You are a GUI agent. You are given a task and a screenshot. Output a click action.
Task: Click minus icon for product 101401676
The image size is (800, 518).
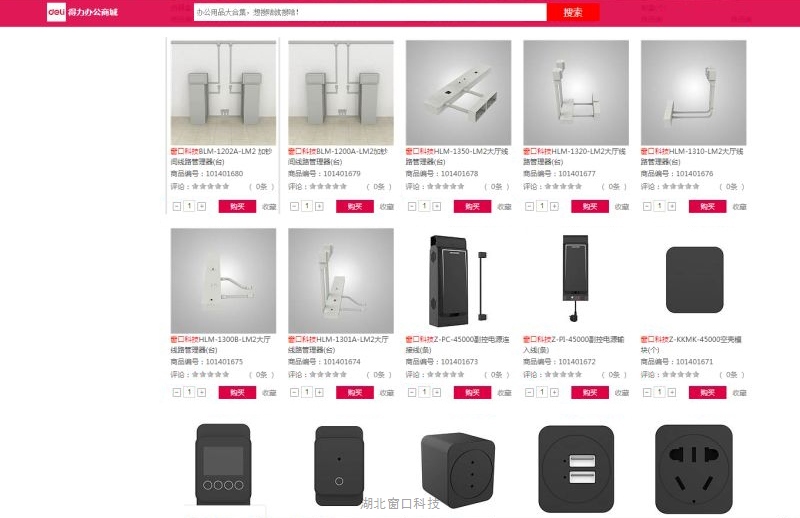647,206
